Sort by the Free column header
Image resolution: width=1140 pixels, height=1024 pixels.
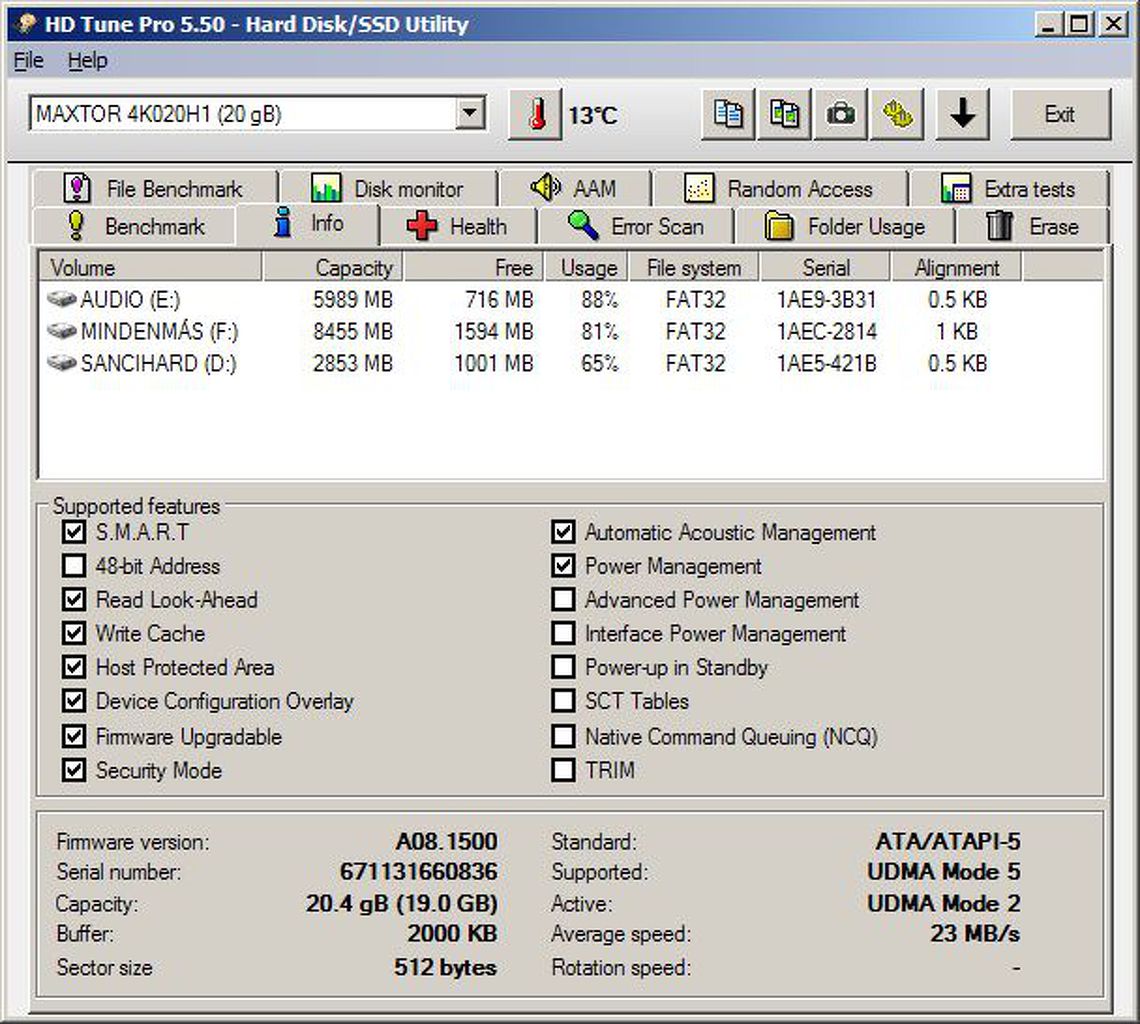coord(473,268)
